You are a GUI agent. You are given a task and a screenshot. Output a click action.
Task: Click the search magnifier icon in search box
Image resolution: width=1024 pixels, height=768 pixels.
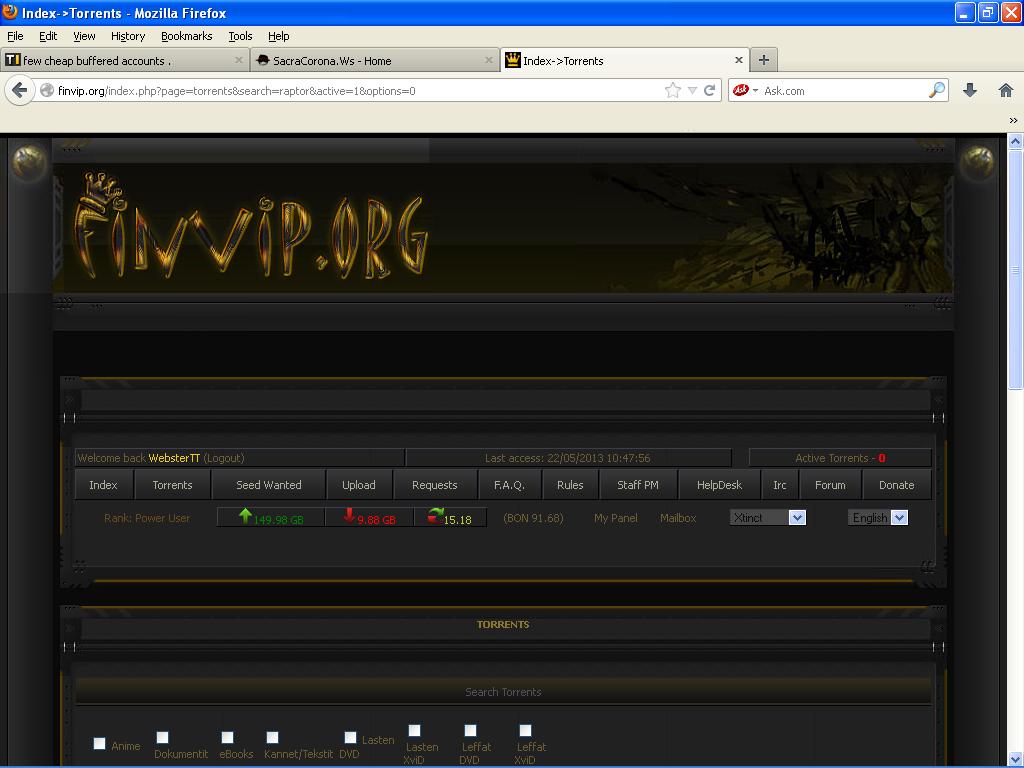(x=936, y=90)
